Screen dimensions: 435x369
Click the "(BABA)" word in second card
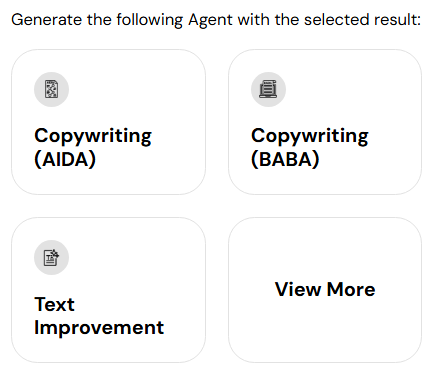(x=285, y=159)
